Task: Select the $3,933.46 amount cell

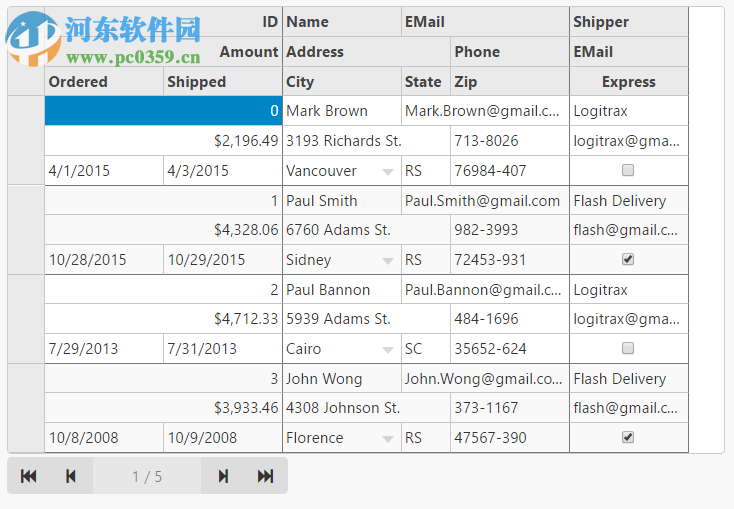Action: (163, 407)
